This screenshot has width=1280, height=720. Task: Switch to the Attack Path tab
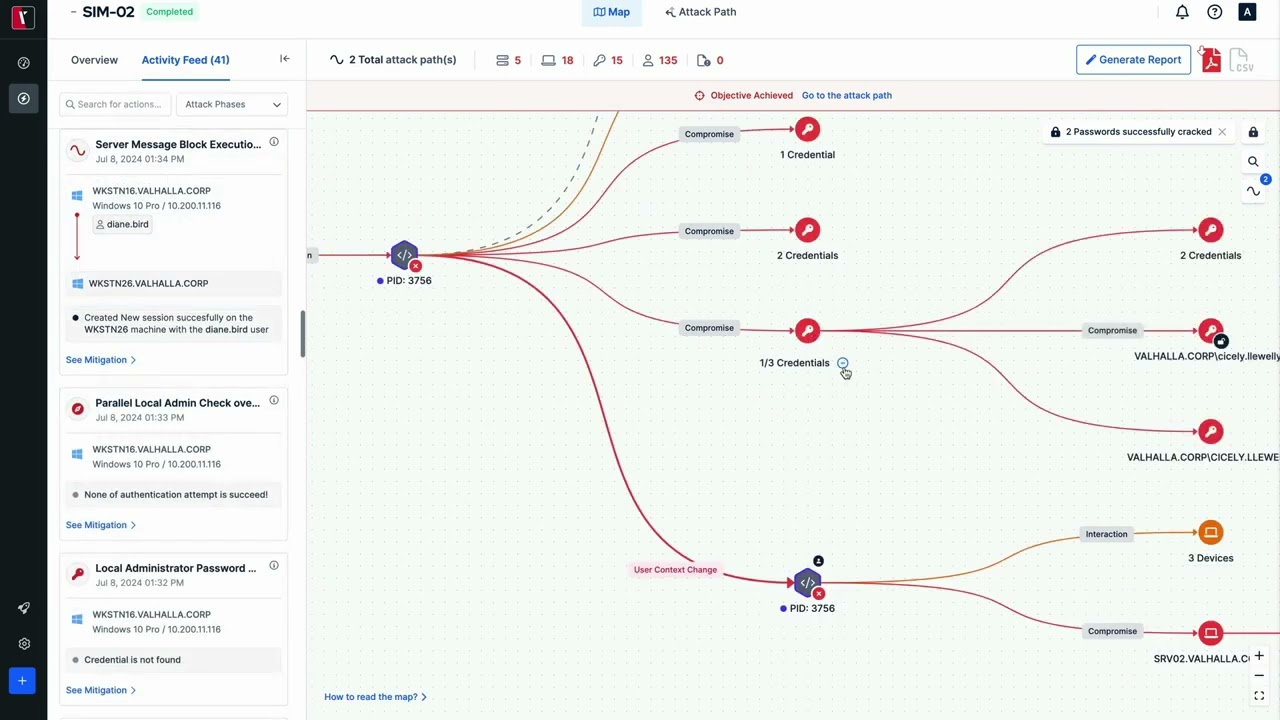[x=700, y=12]
